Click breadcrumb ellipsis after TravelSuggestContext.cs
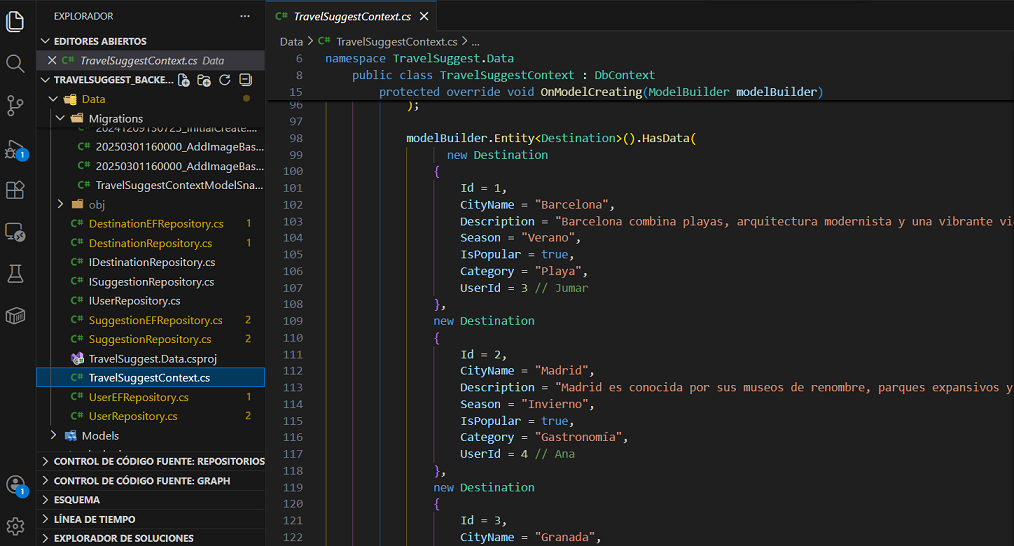1014x546 pixels. [475, 41]
